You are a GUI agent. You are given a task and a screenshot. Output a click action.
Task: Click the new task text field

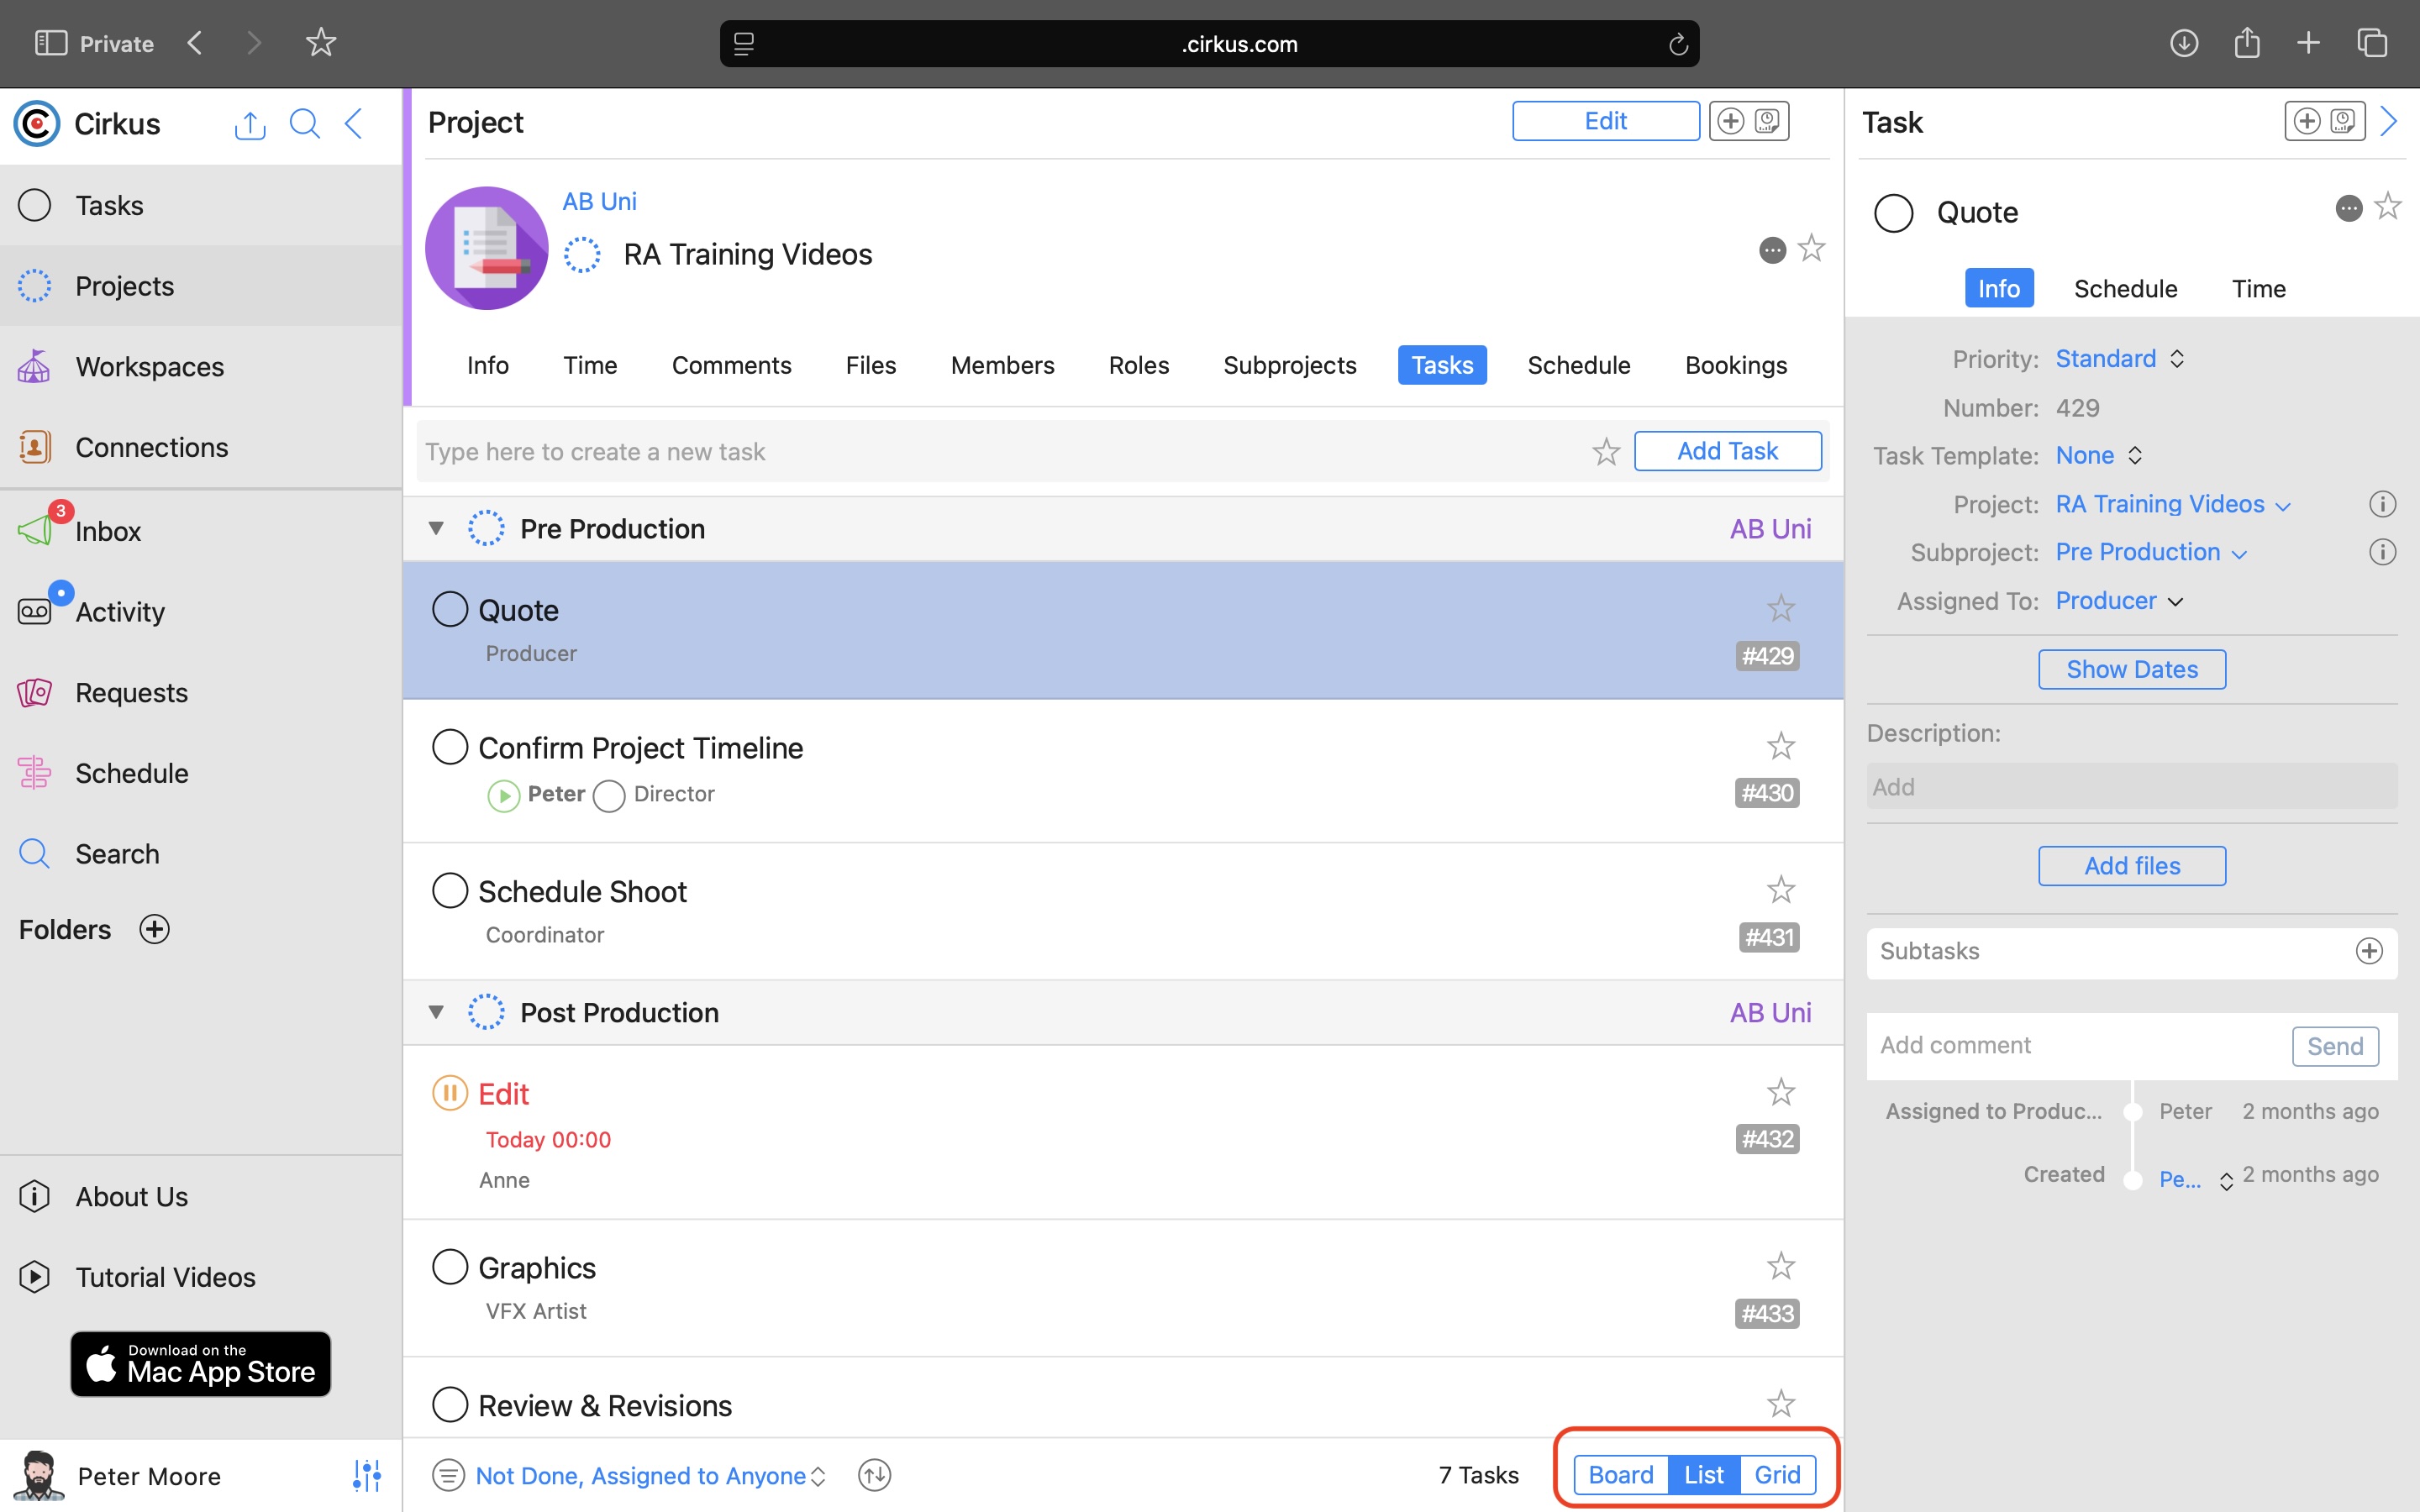coord(1000,451)
